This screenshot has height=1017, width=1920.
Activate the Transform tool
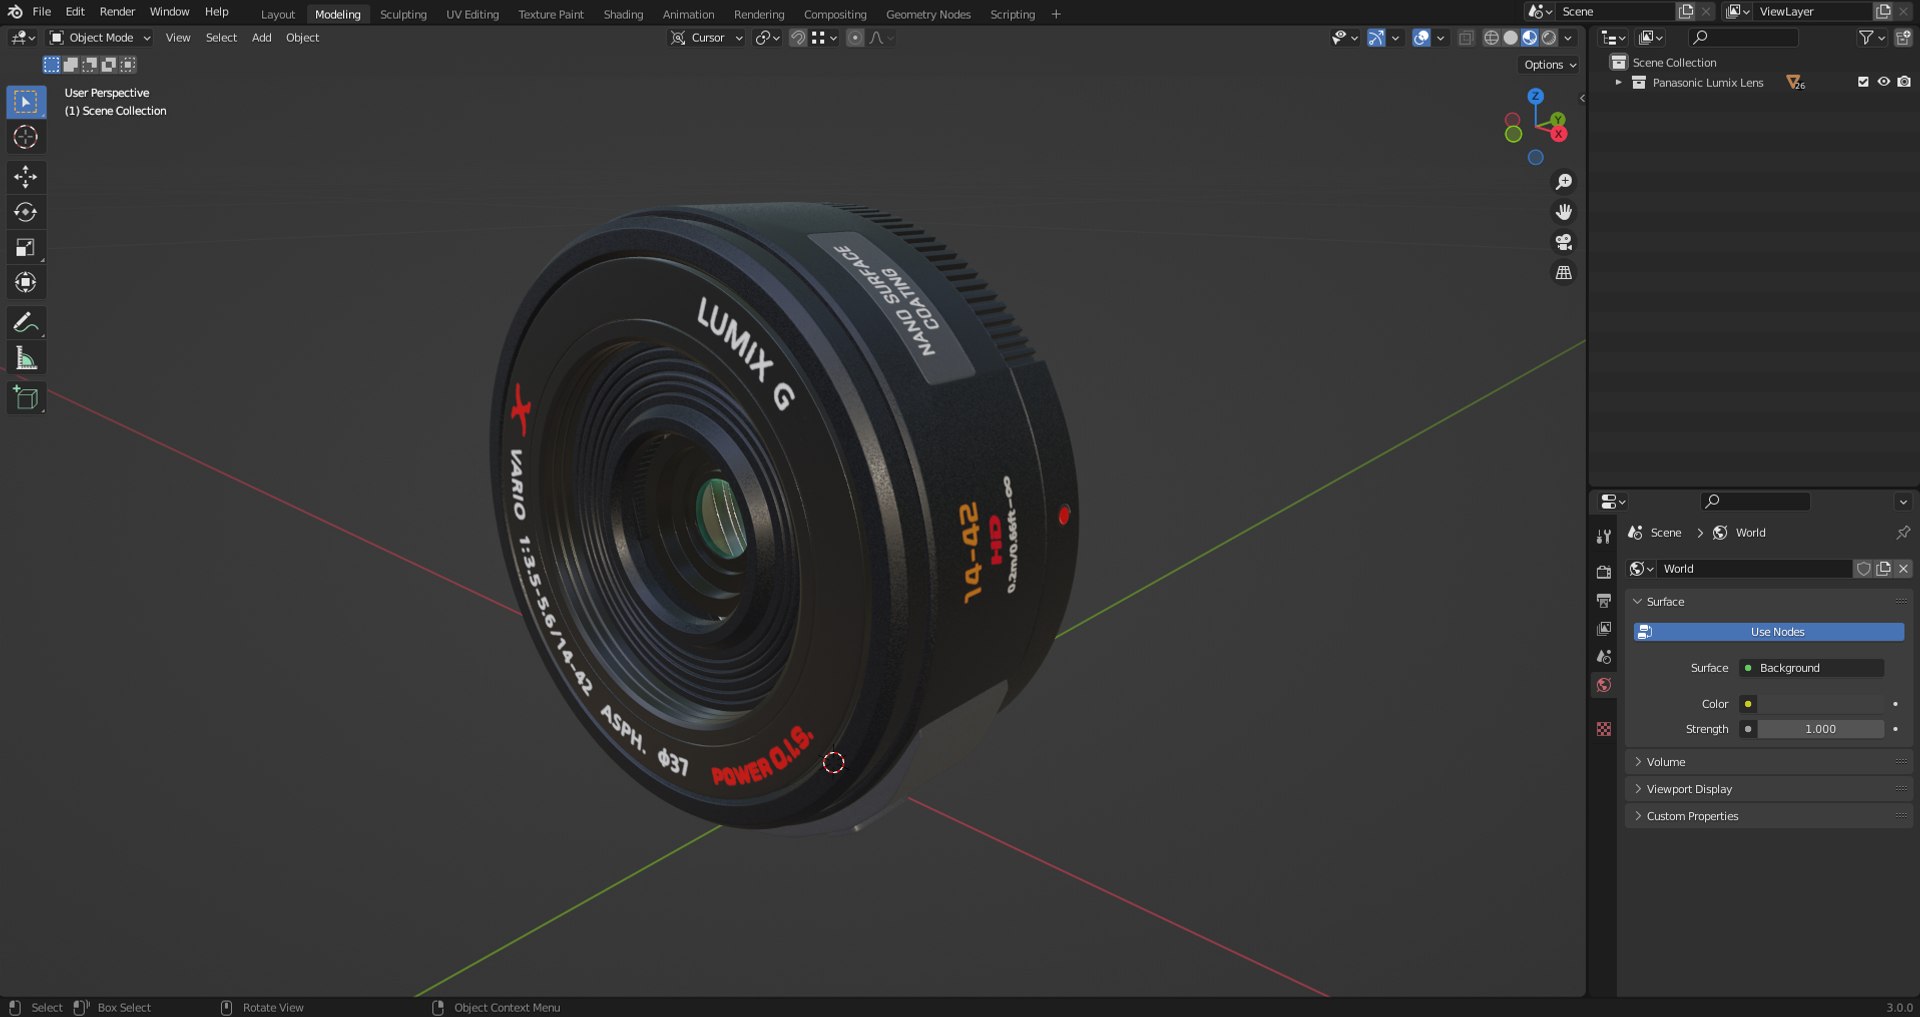click(x=26, y=283)
